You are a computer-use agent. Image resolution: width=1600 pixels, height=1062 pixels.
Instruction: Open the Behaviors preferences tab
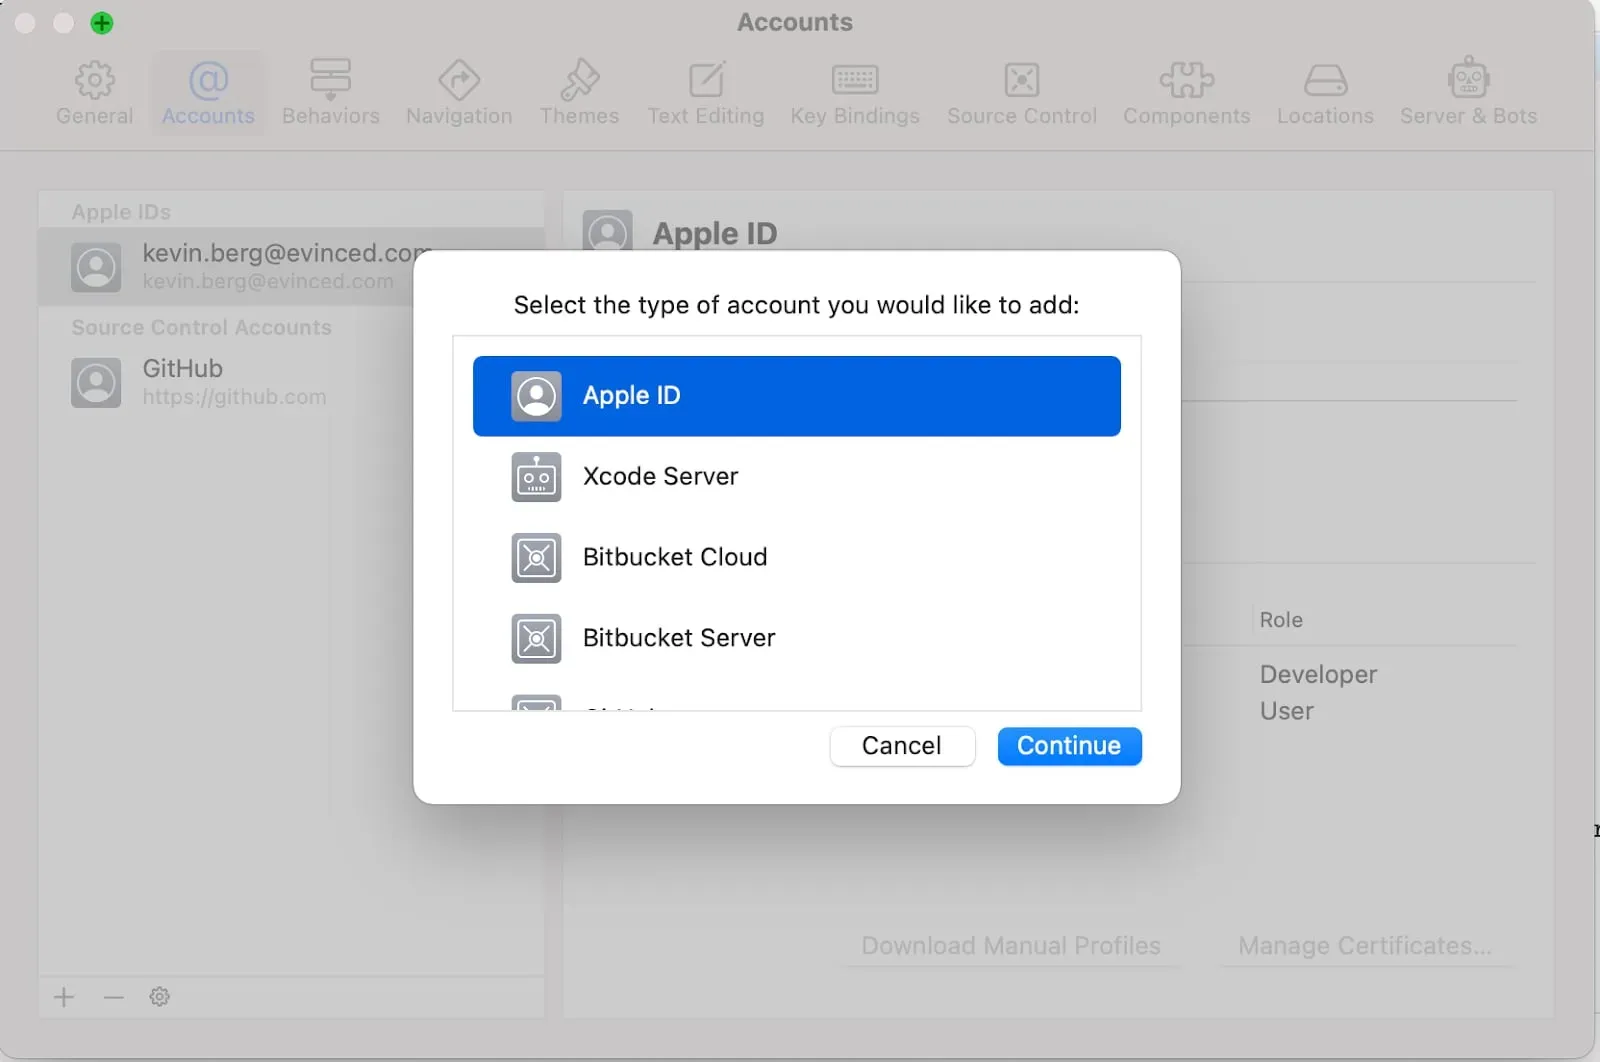(330, 94)
